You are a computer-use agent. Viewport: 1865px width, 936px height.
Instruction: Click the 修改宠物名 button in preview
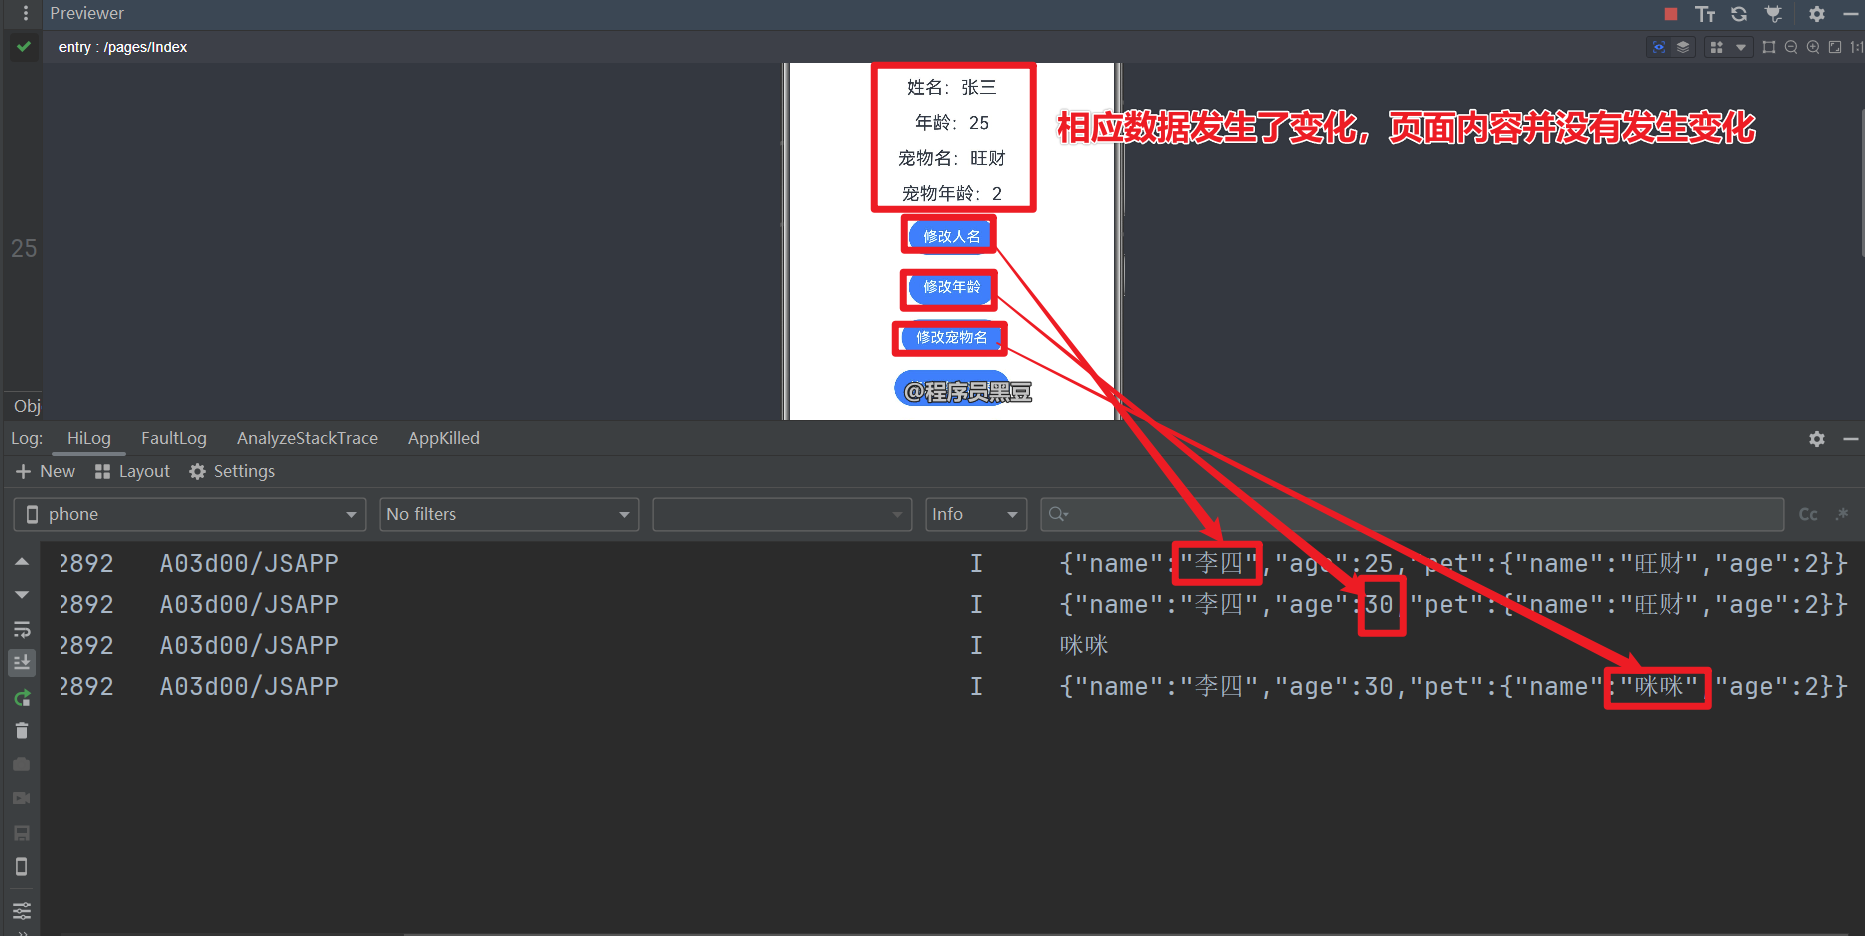pyautogui.click(x=951, y=338)
